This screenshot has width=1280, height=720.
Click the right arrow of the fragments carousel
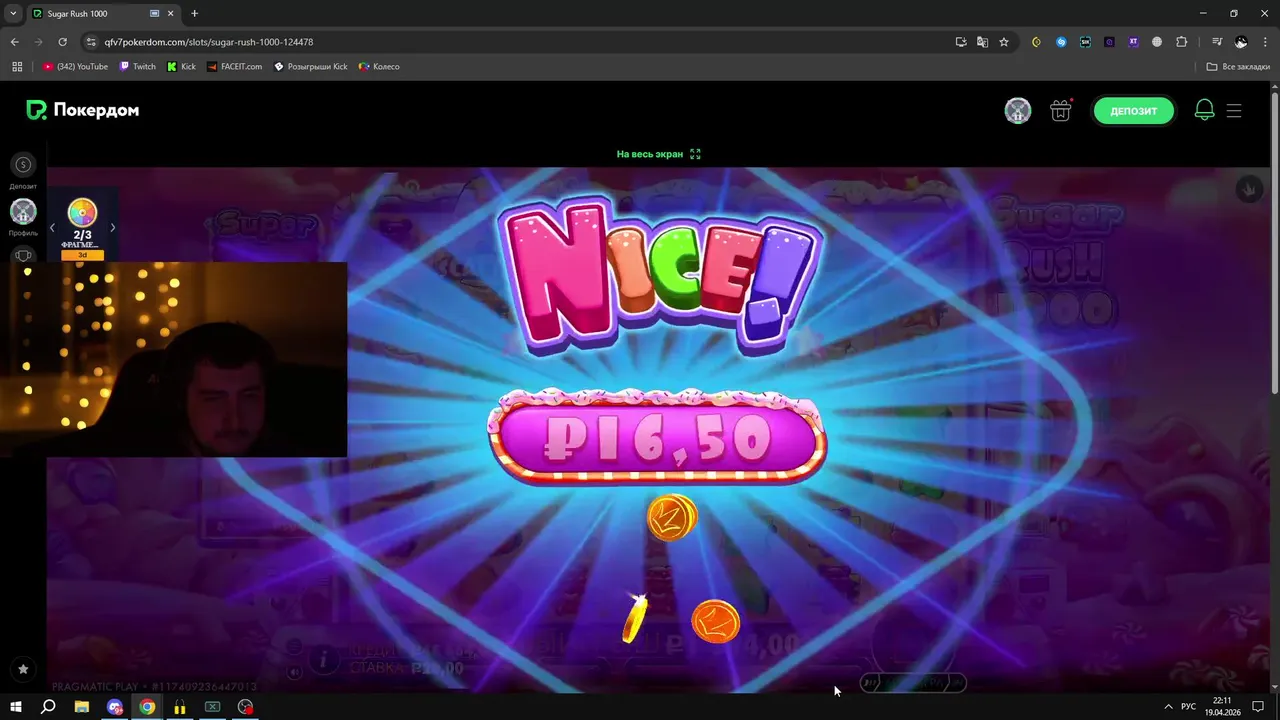(112, 227)
